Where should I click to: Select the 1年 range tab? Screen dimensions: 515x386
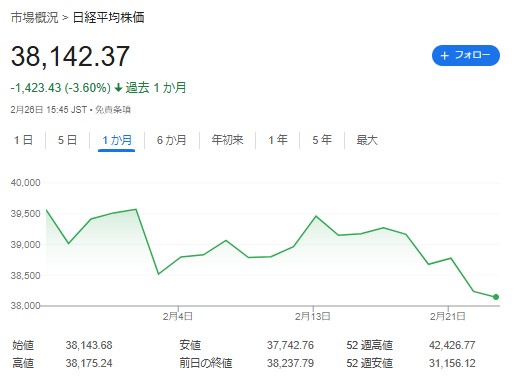278,140
